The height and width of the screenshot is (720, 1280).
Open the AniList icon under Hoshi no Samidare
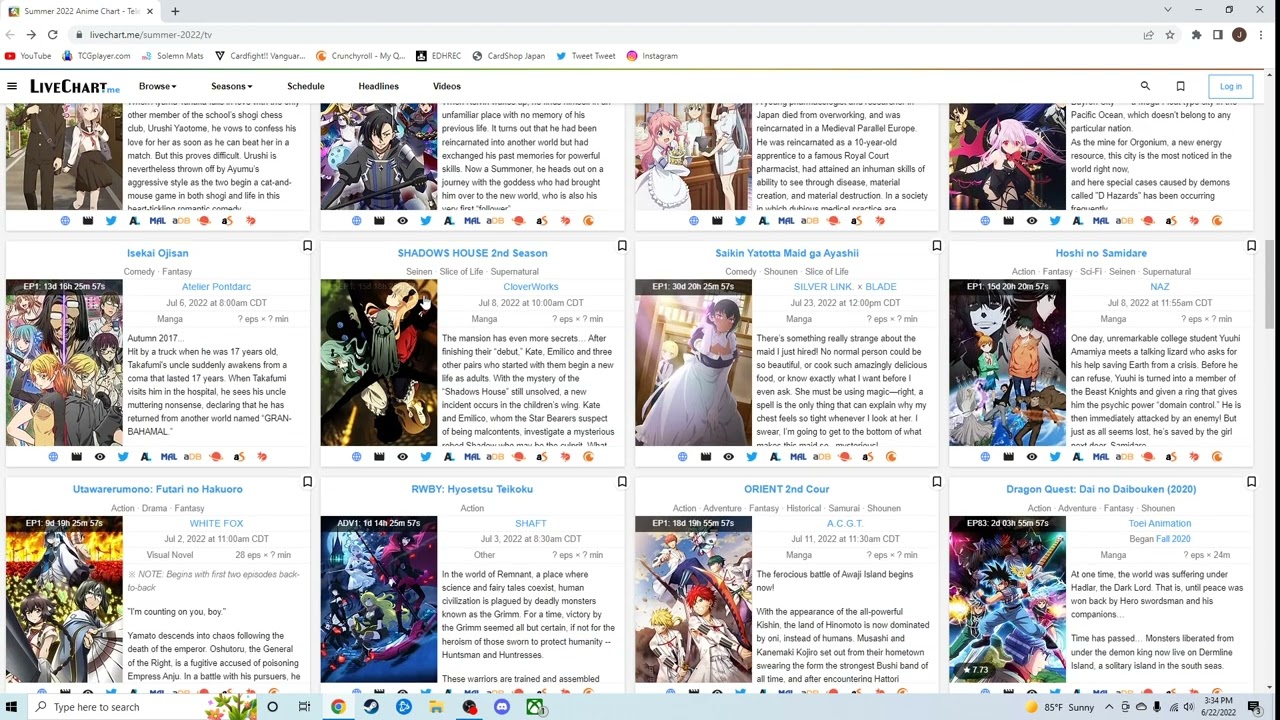coord(1077,457)
